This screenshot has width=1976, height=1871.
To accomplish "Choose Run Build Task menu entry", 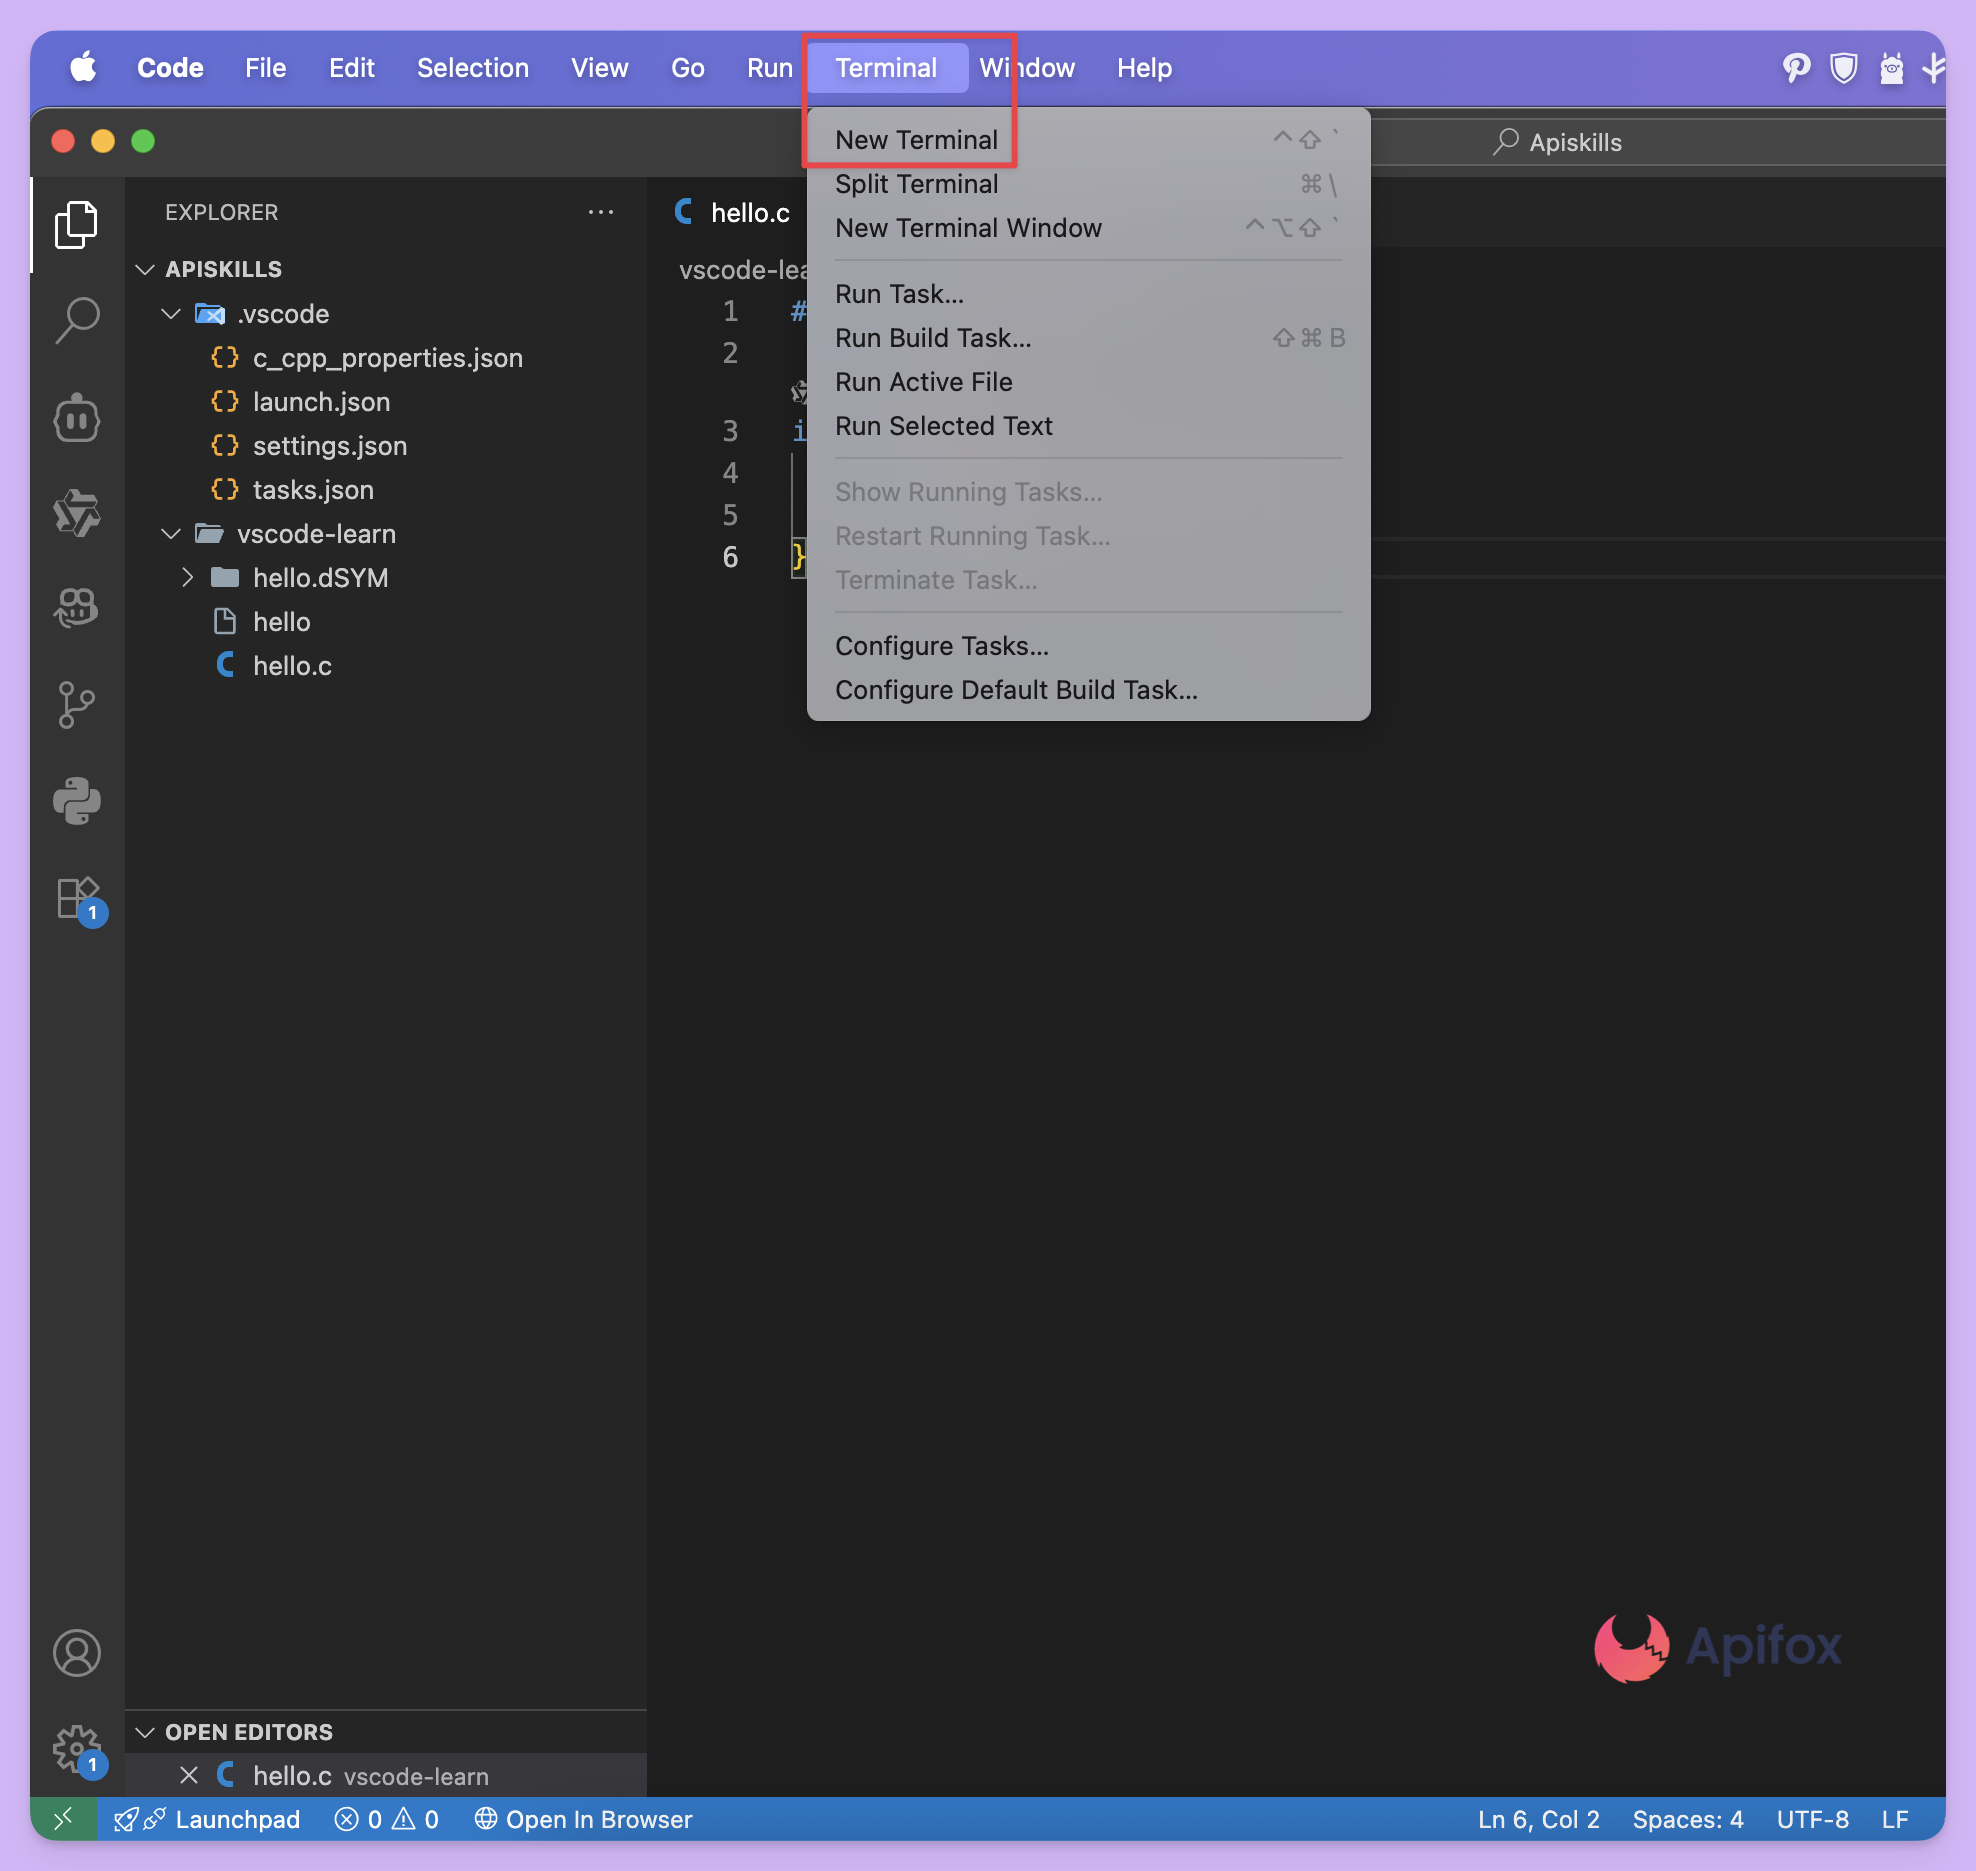I will pyautogui.click(x=932, y=338).
